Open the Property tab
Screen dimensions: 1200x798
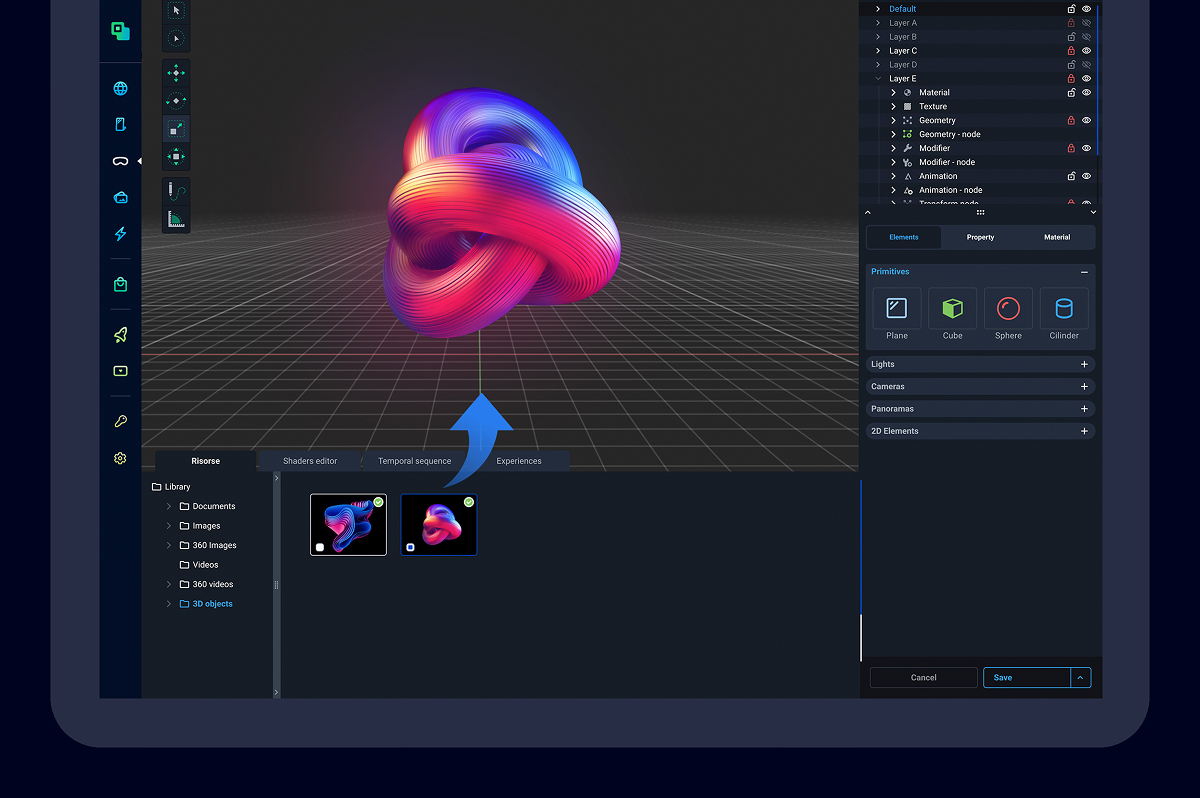pos(980,237)
